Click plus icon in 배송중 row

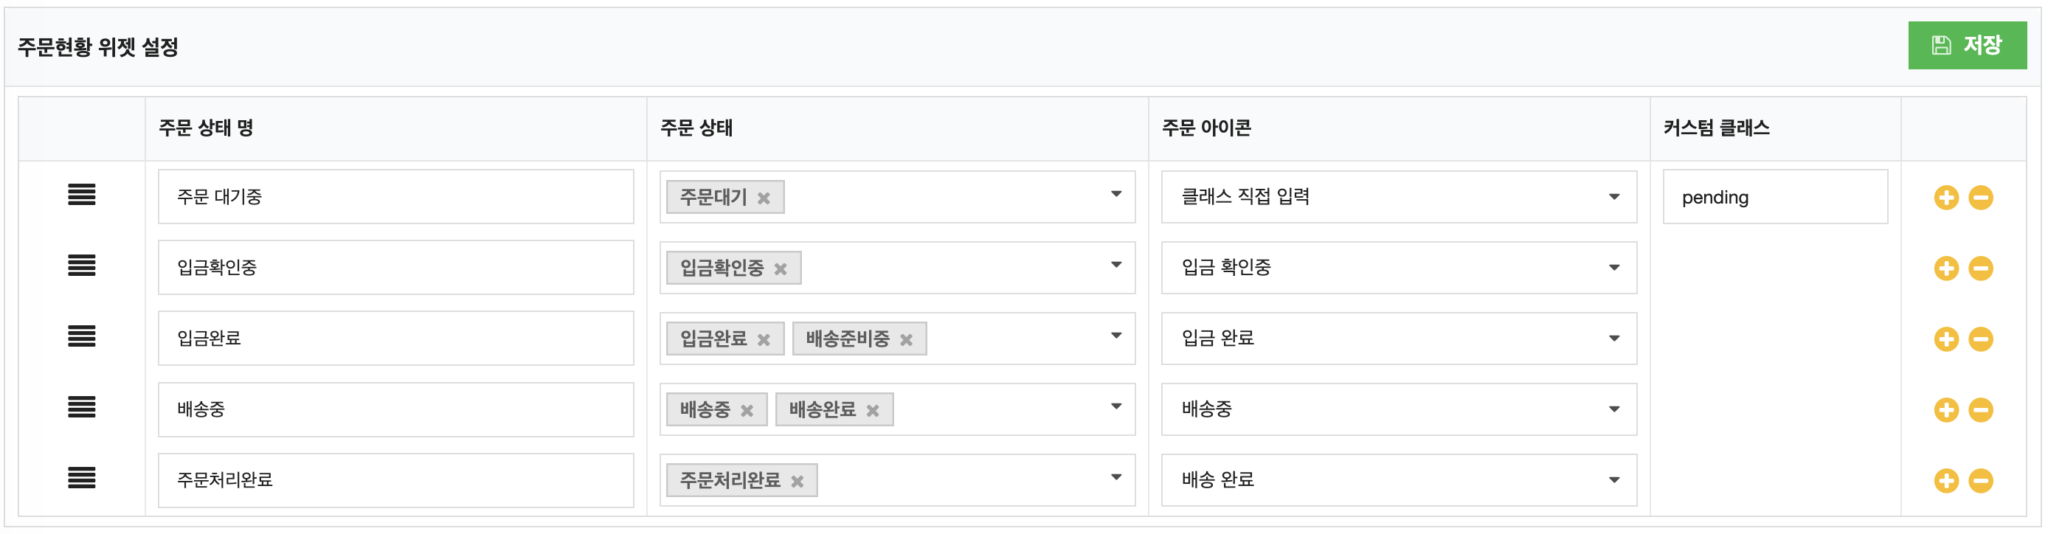coord(1946,410)
